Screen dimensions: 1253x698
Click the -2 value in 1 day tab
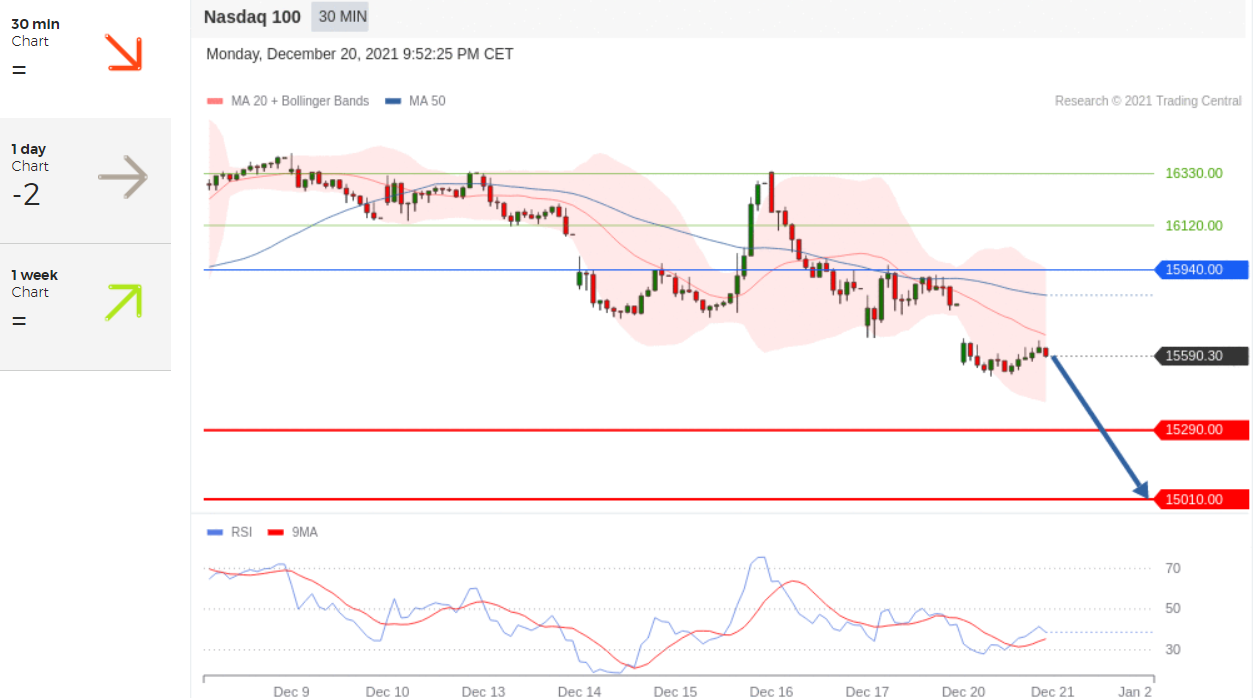26,194
